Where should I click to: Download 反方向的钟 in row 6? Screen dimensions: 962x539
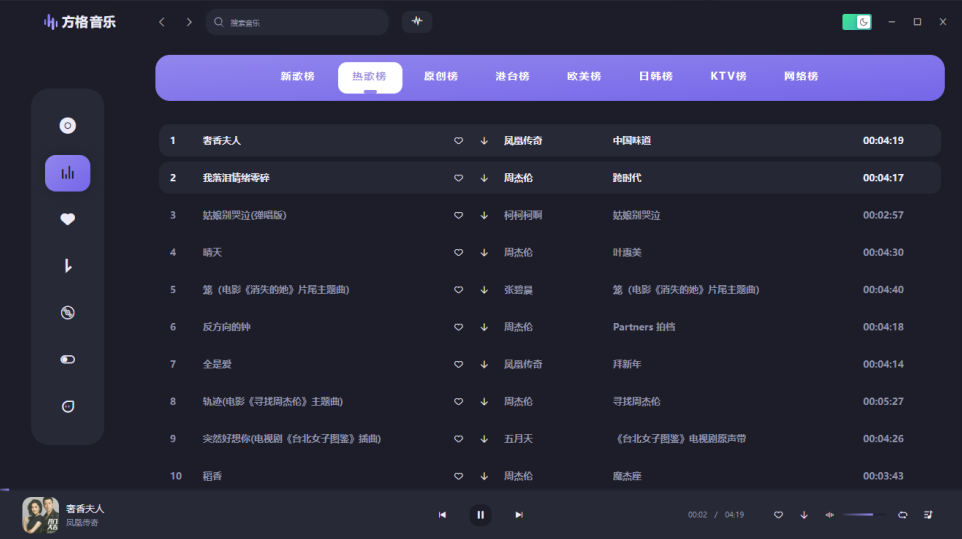[484, 327]
